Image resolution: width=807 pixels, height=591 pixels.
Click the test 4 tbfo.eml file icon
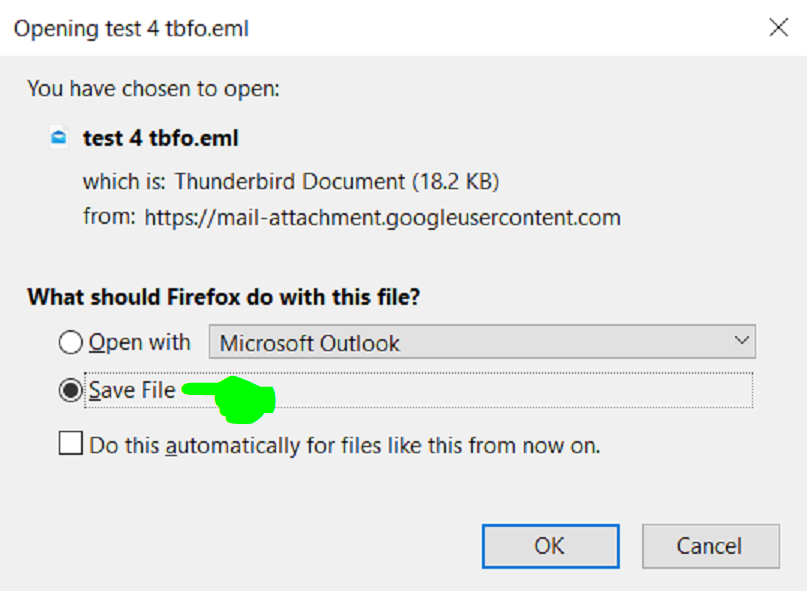click(59, 137)
